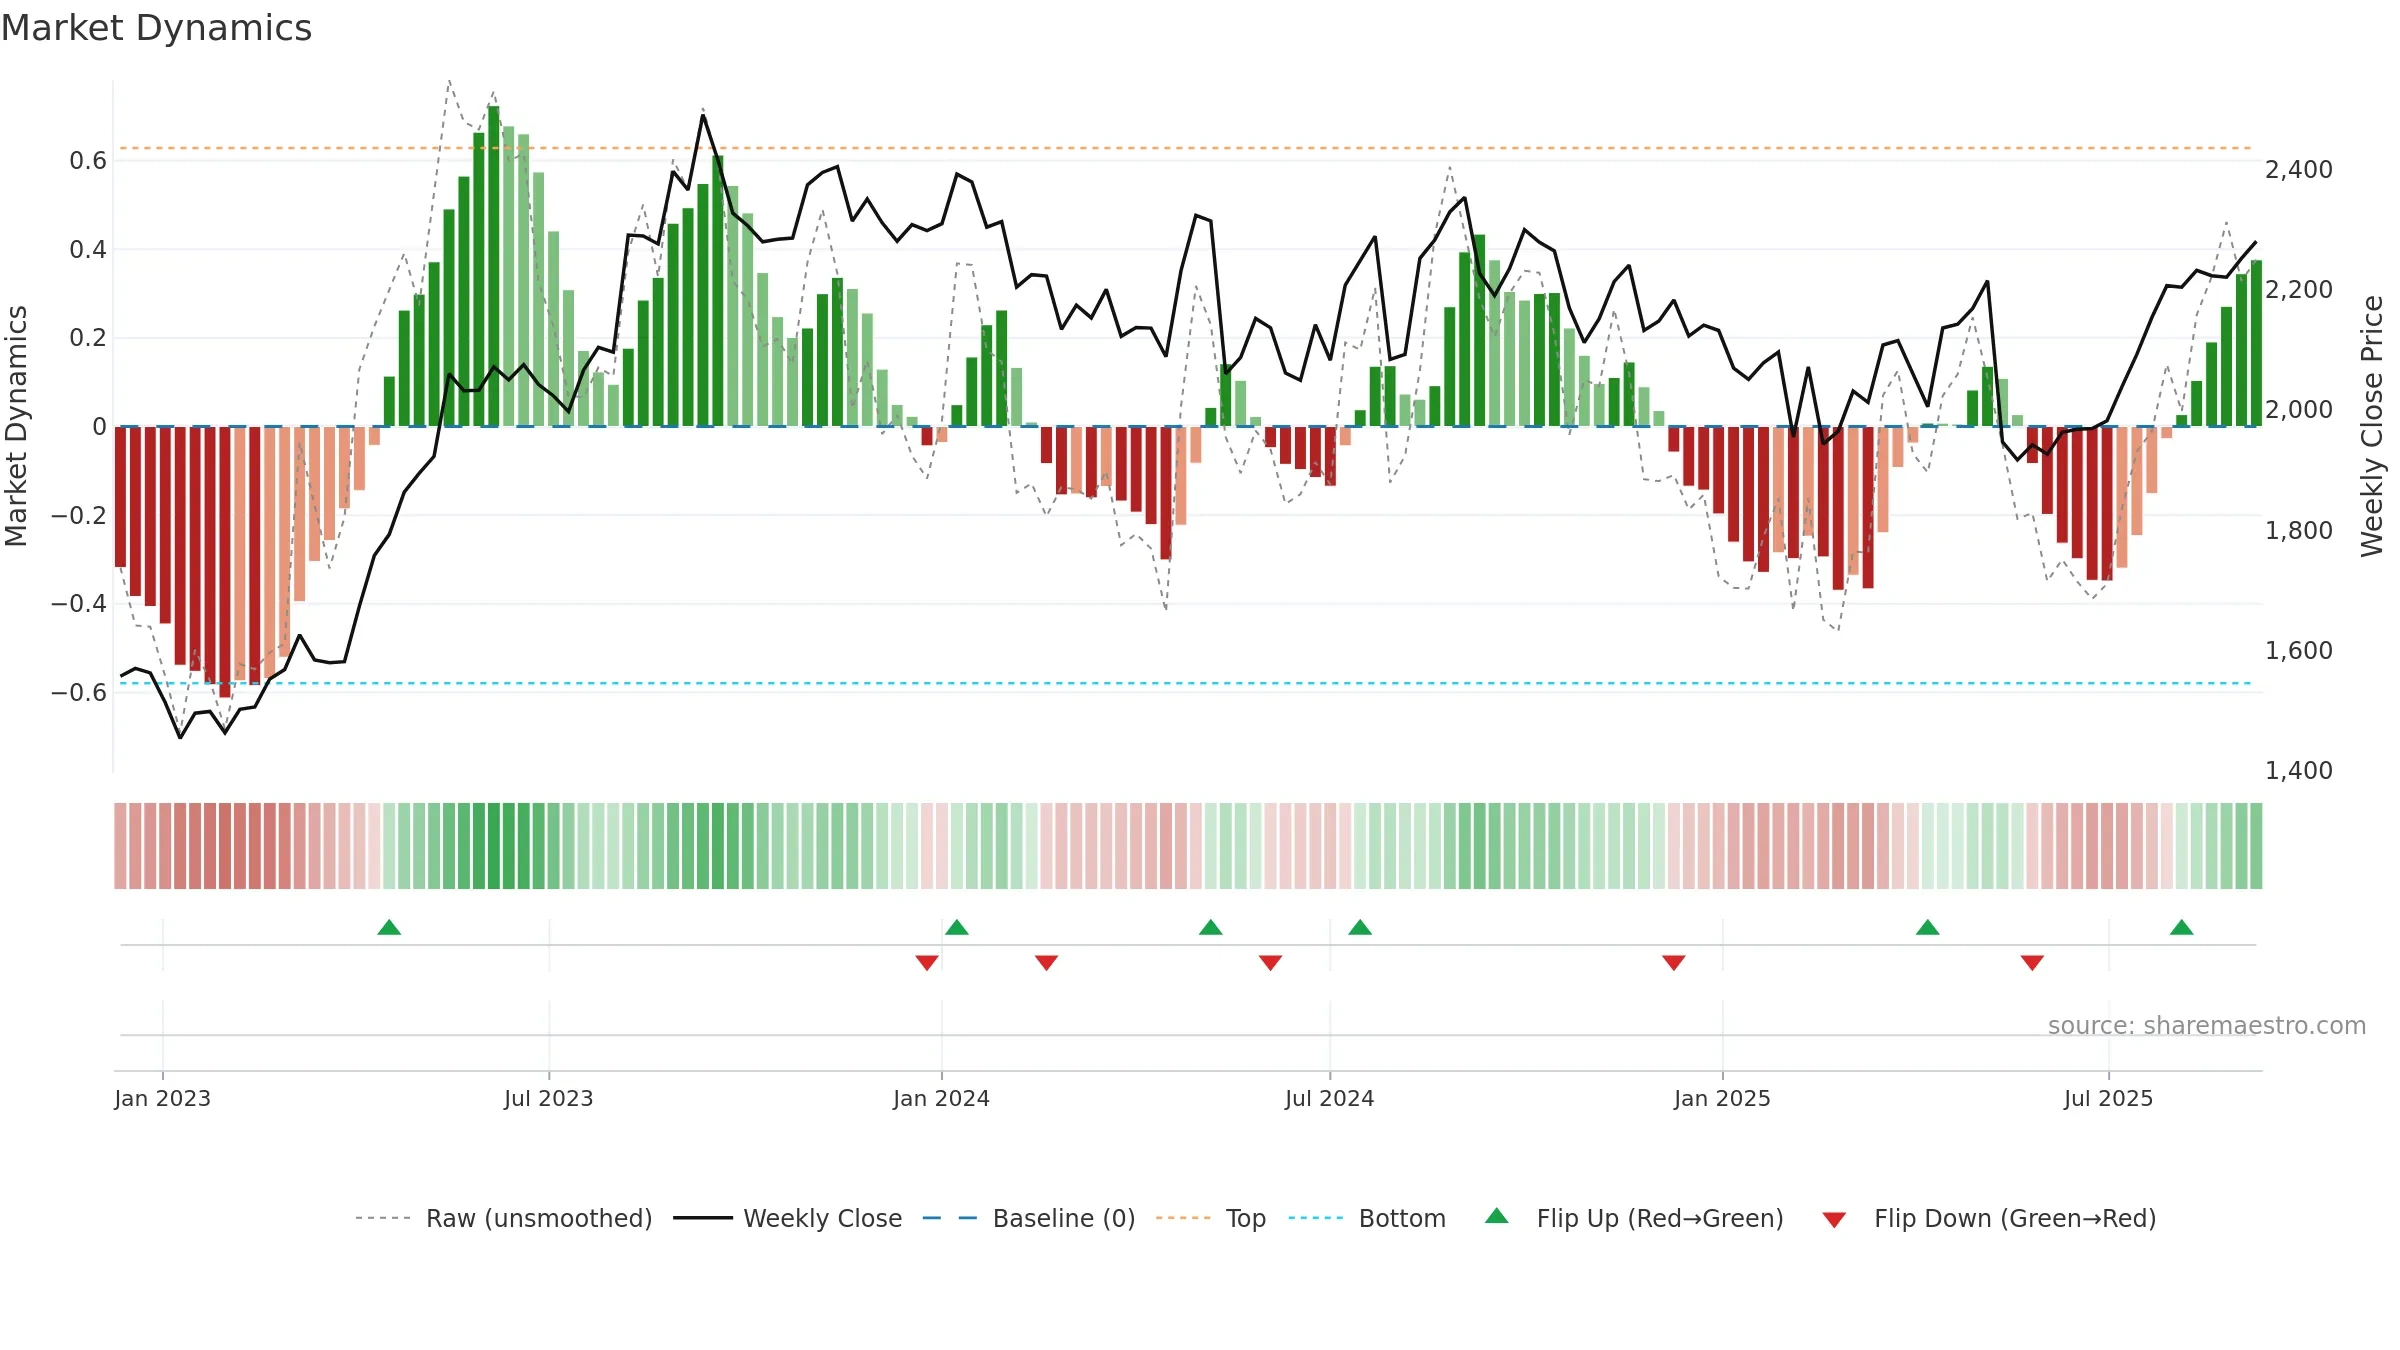2400x1350 pixels.
Task: Click the green flip-up triangle at early January 2024
Action: click(x=957, y=928)
